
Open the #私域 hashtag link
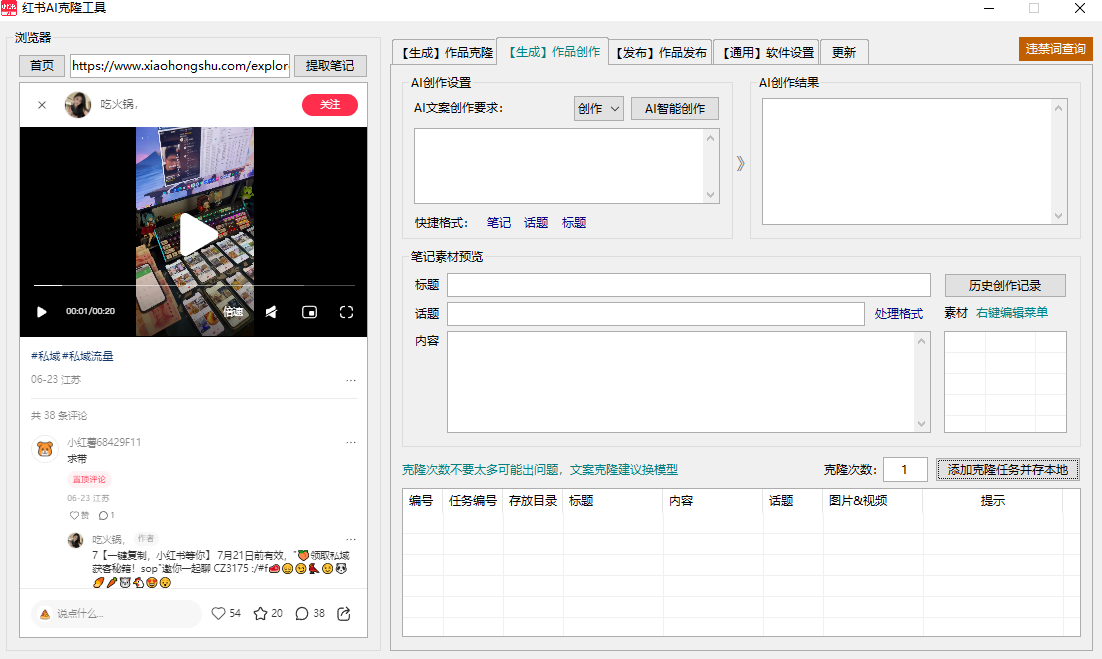[x=46, y=356]
